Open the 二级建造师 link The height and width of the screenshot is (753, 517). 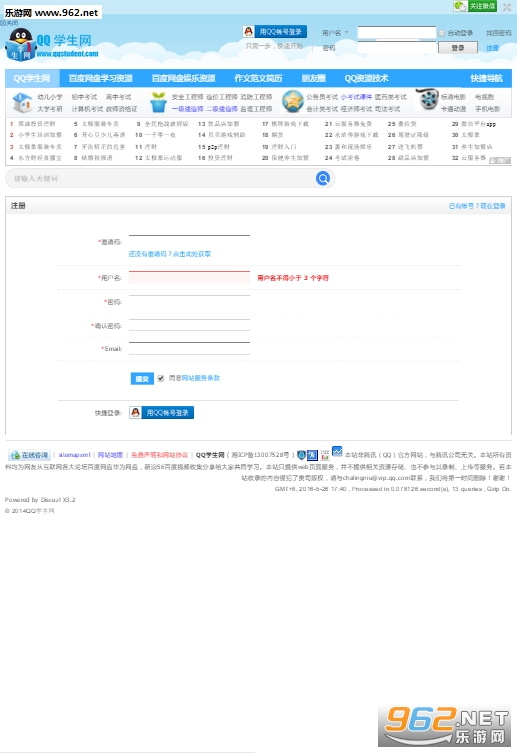click(222, 109)
